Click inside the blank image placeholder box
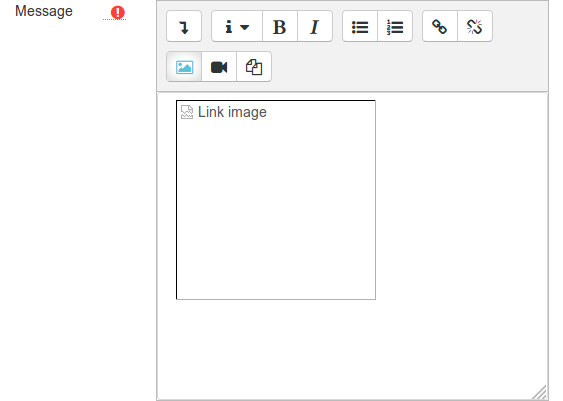The height and width of the screenshot is (401, 563). (x=276, y=208)
